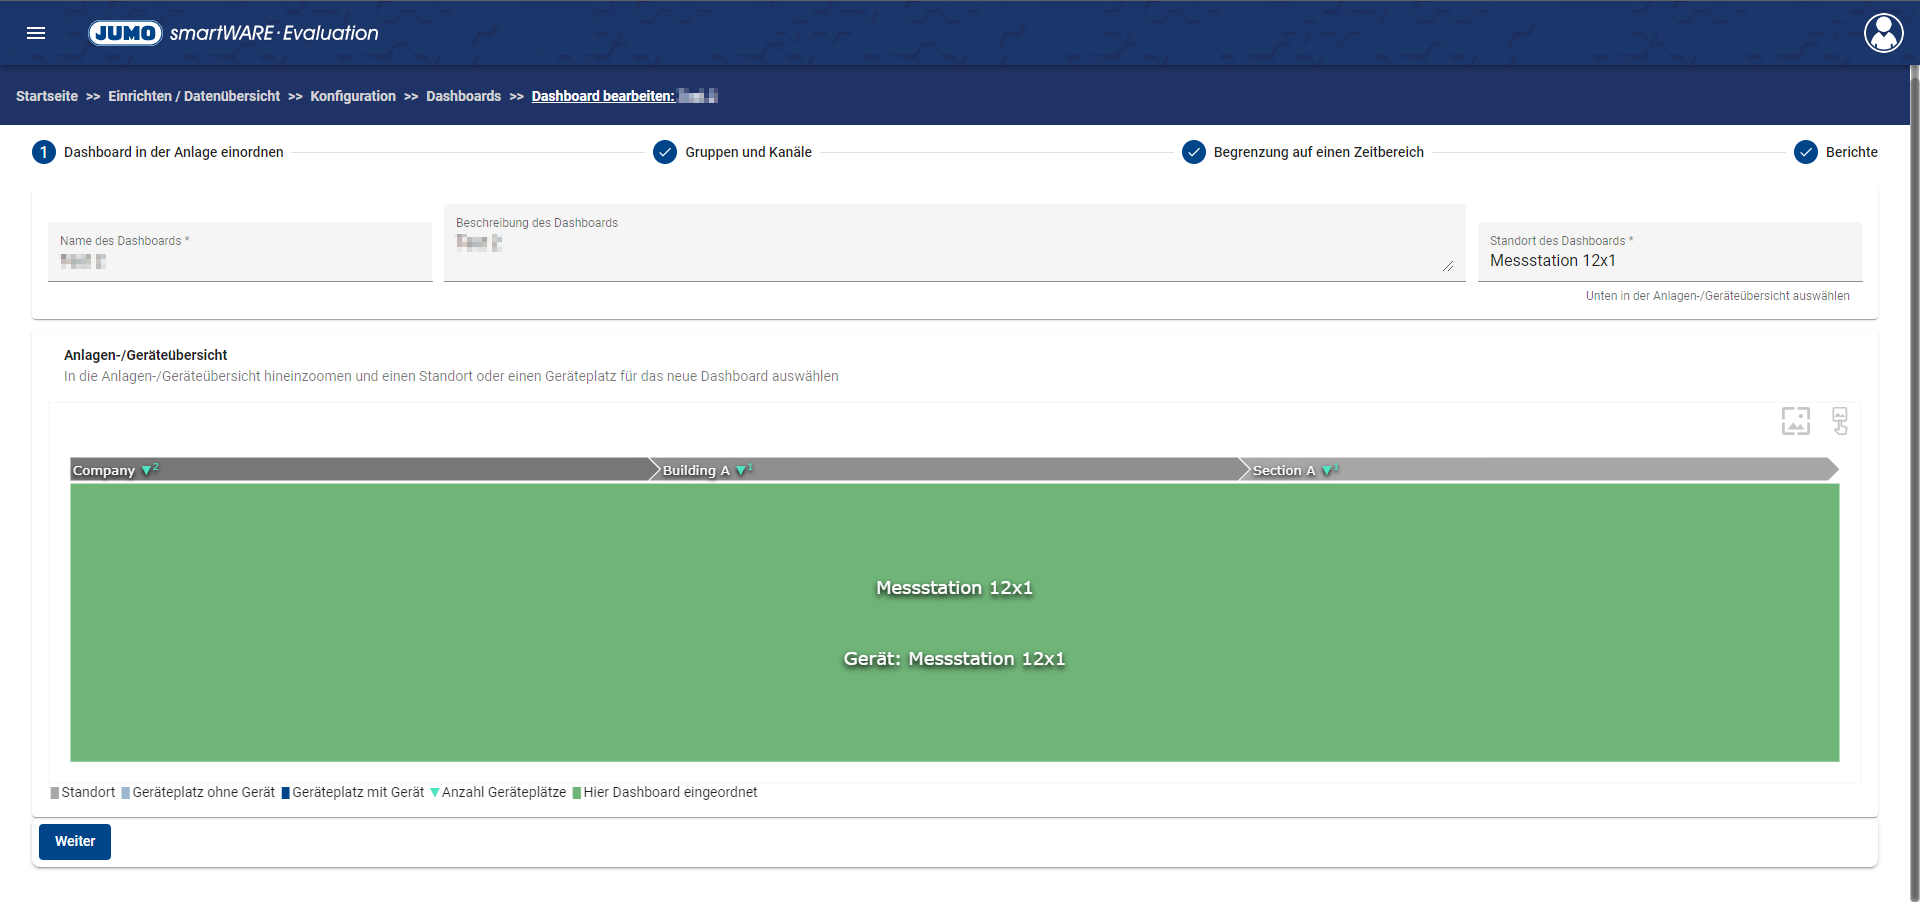Click the JUMO logo
Screen dimensions: 1920x902
click(x=125, y=33)
